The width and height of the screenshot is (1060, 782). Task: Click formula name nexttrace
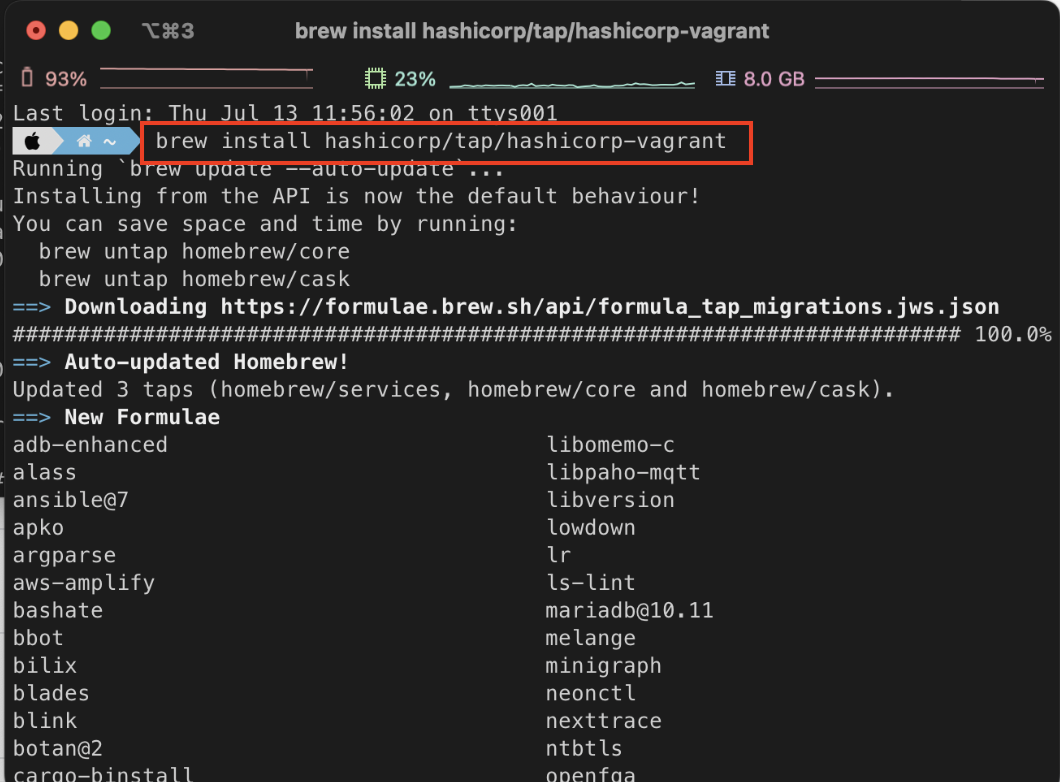603,721
